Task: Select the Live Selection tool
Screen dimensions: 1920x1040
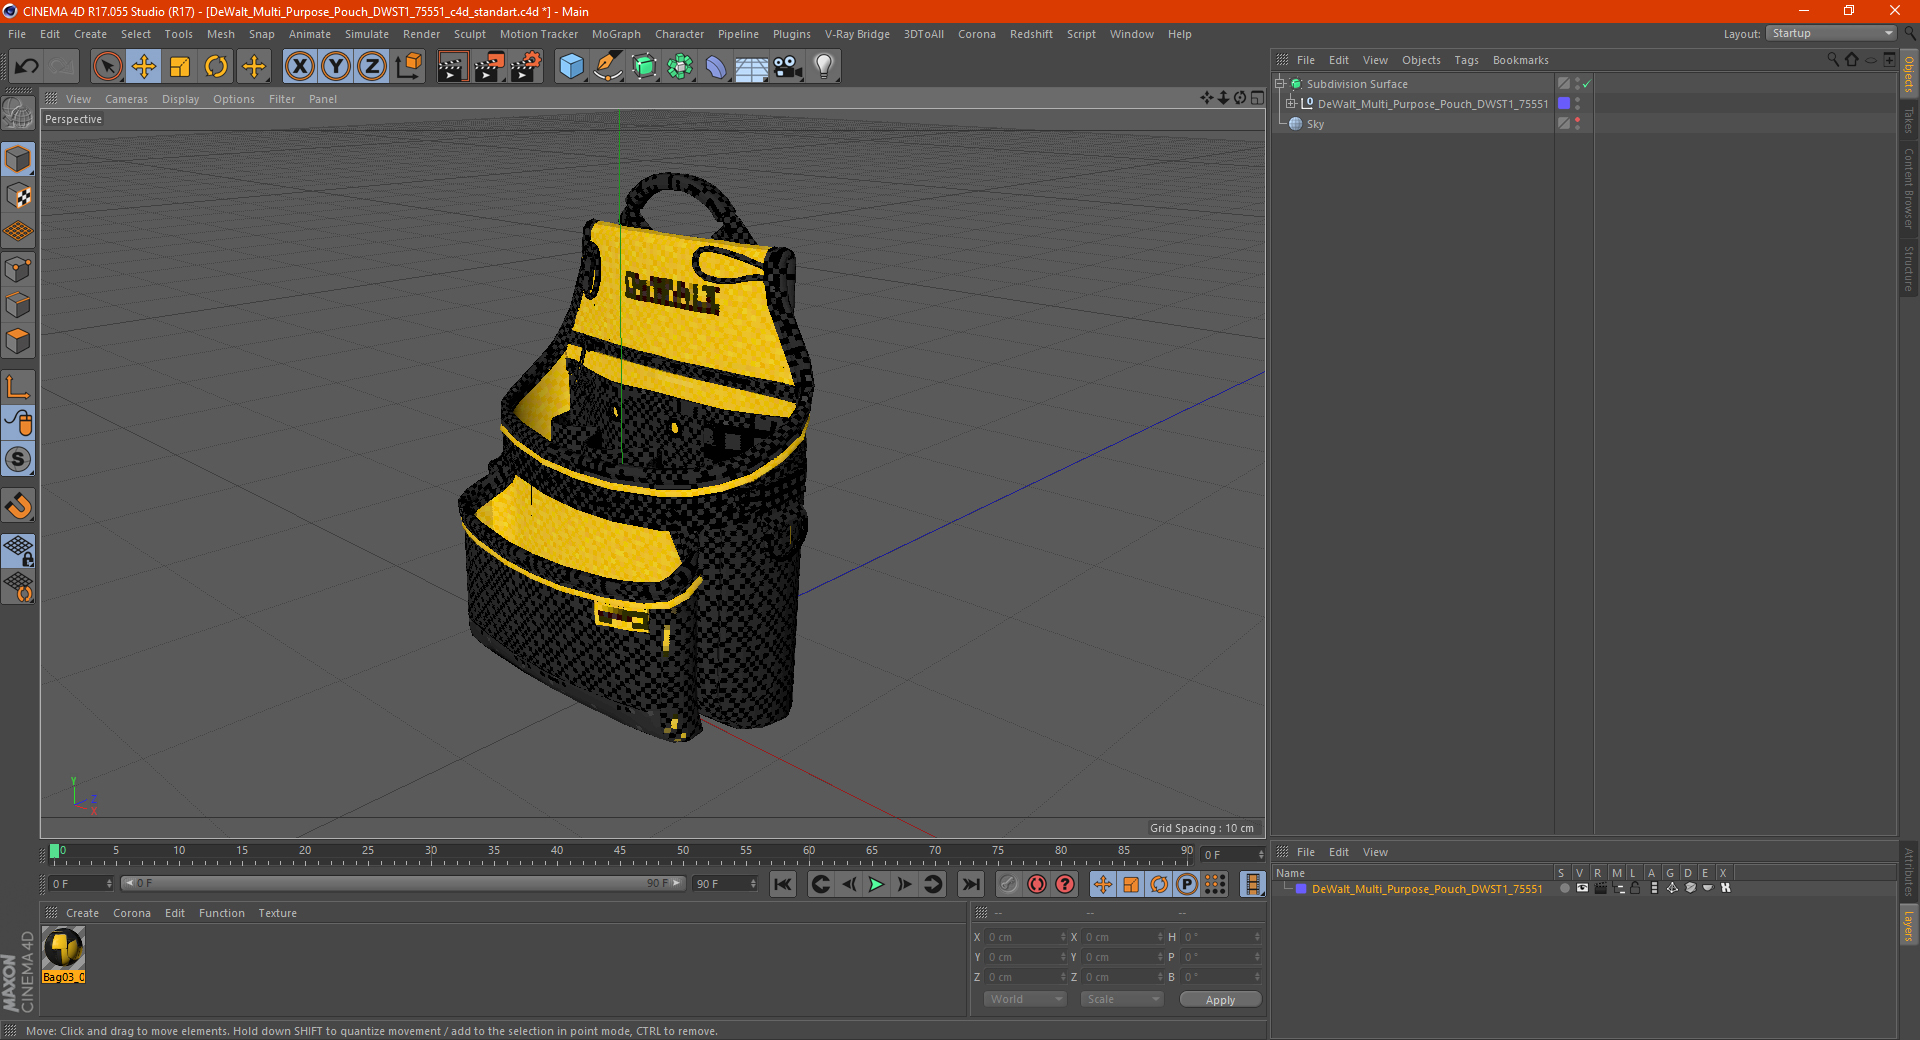Action: (x=107, y=67)
